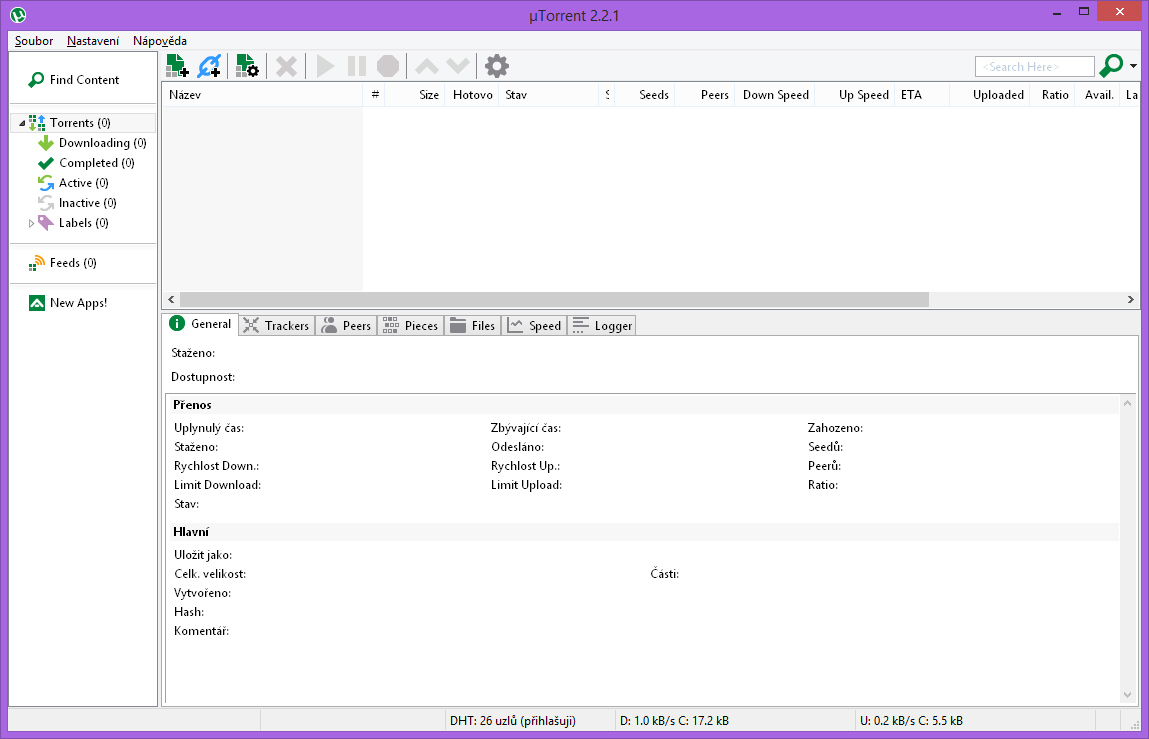
Task: Click the horizontal scrollbar under torrent list
Action: coord(554,300)
